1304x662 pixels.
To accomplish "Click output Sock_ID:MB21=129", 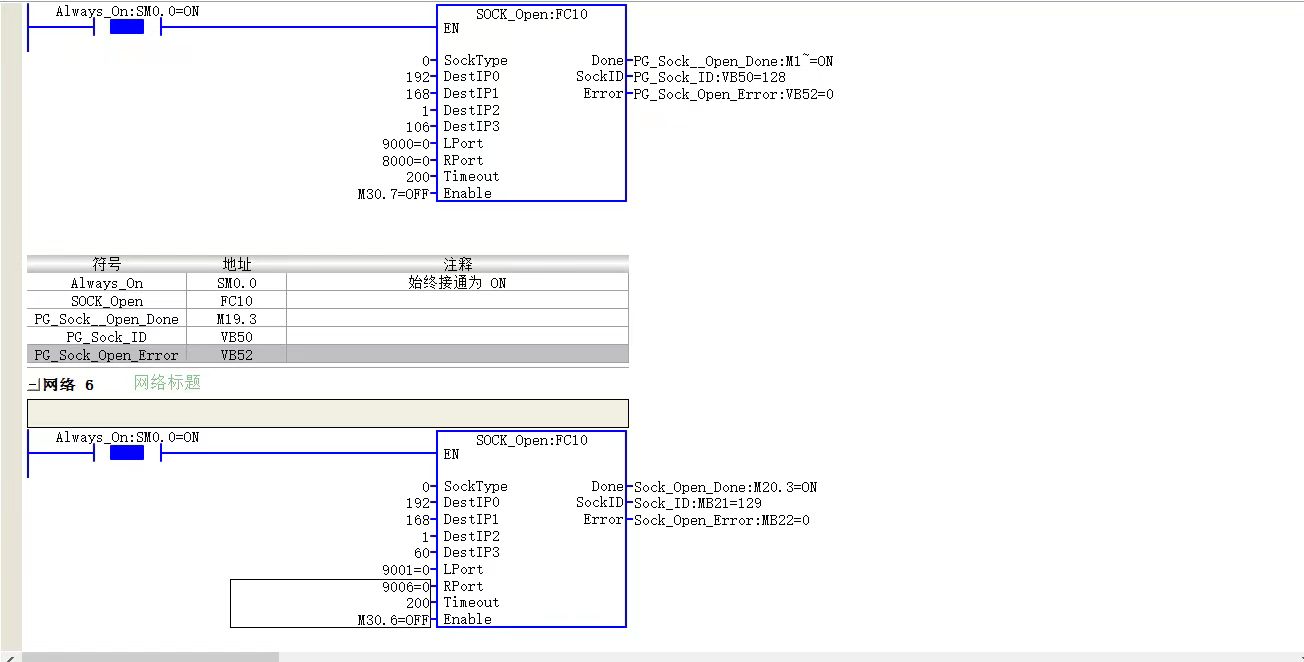I will [x=697, y=503].
